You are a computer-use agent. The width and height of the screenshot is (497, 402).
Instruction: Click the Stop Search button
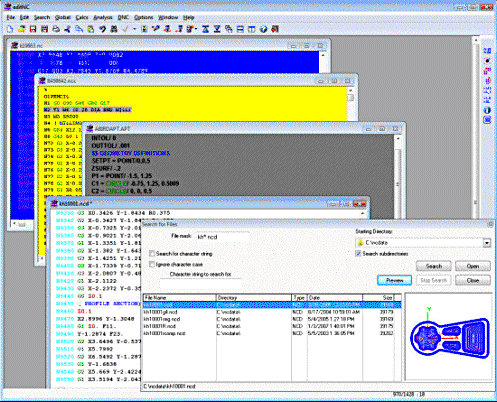(434, 280)
